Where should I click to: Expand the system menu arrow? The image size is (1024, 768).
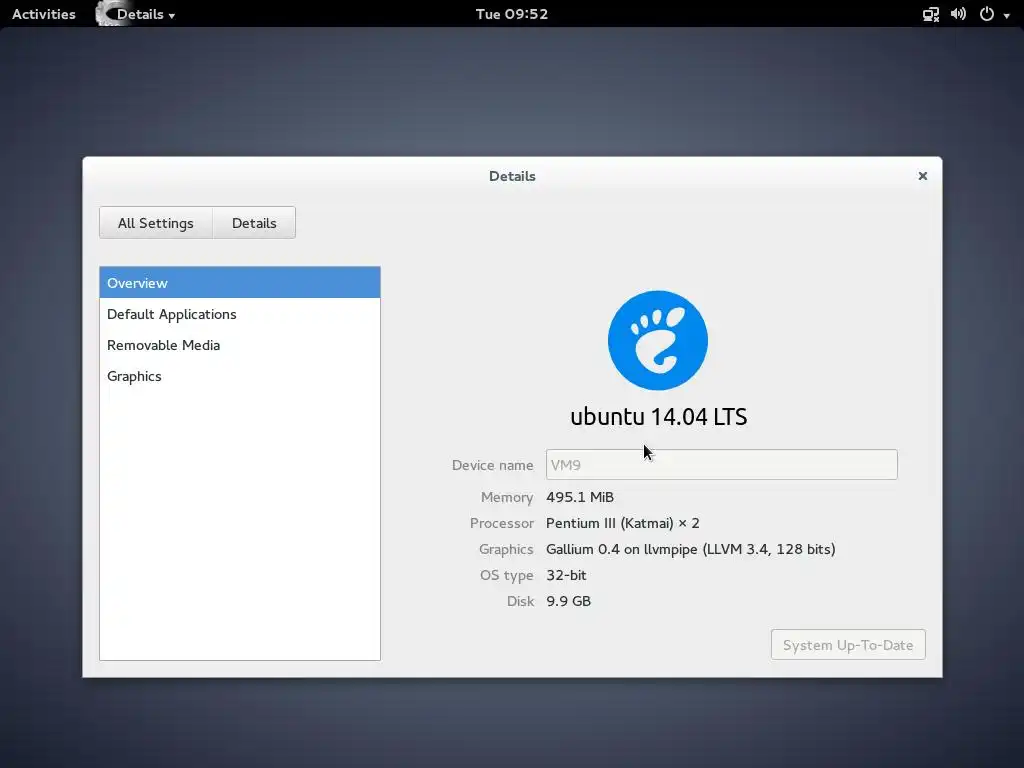[x=1006, y=15]
